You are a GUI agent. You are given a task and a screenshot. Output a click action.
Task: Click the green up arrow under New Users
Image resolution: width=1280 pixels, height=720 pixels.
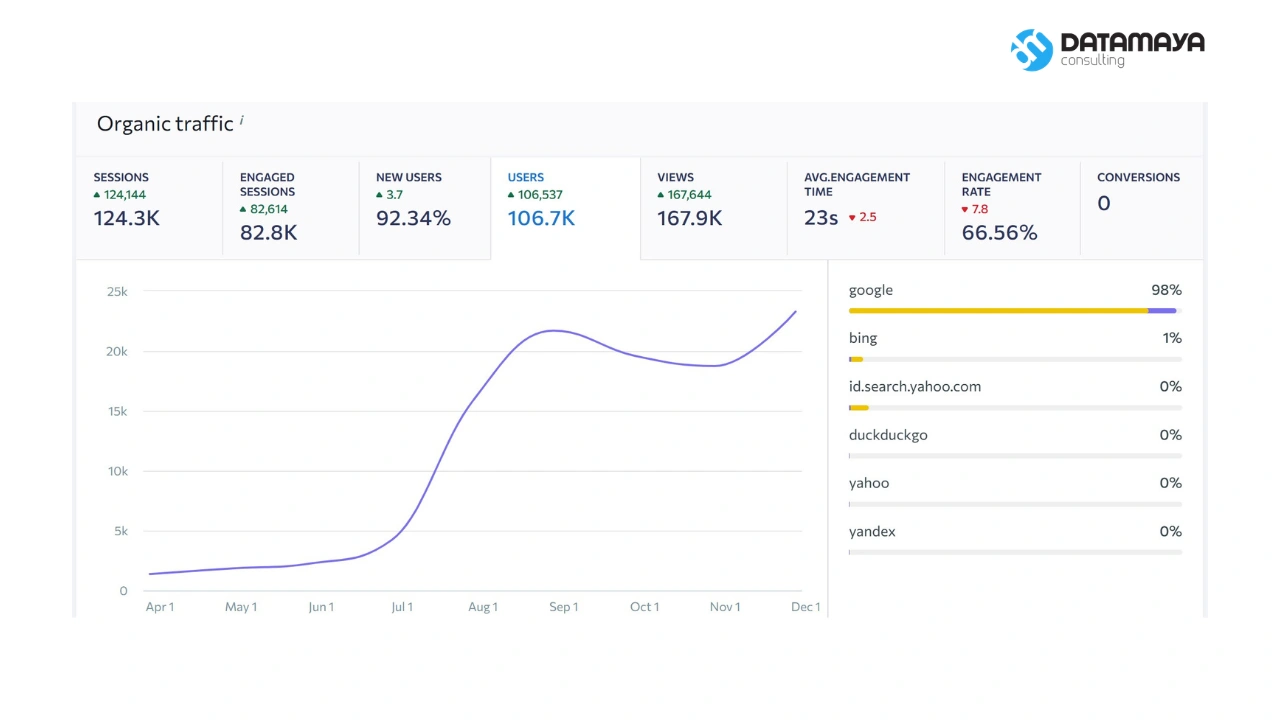click(380, 195)
